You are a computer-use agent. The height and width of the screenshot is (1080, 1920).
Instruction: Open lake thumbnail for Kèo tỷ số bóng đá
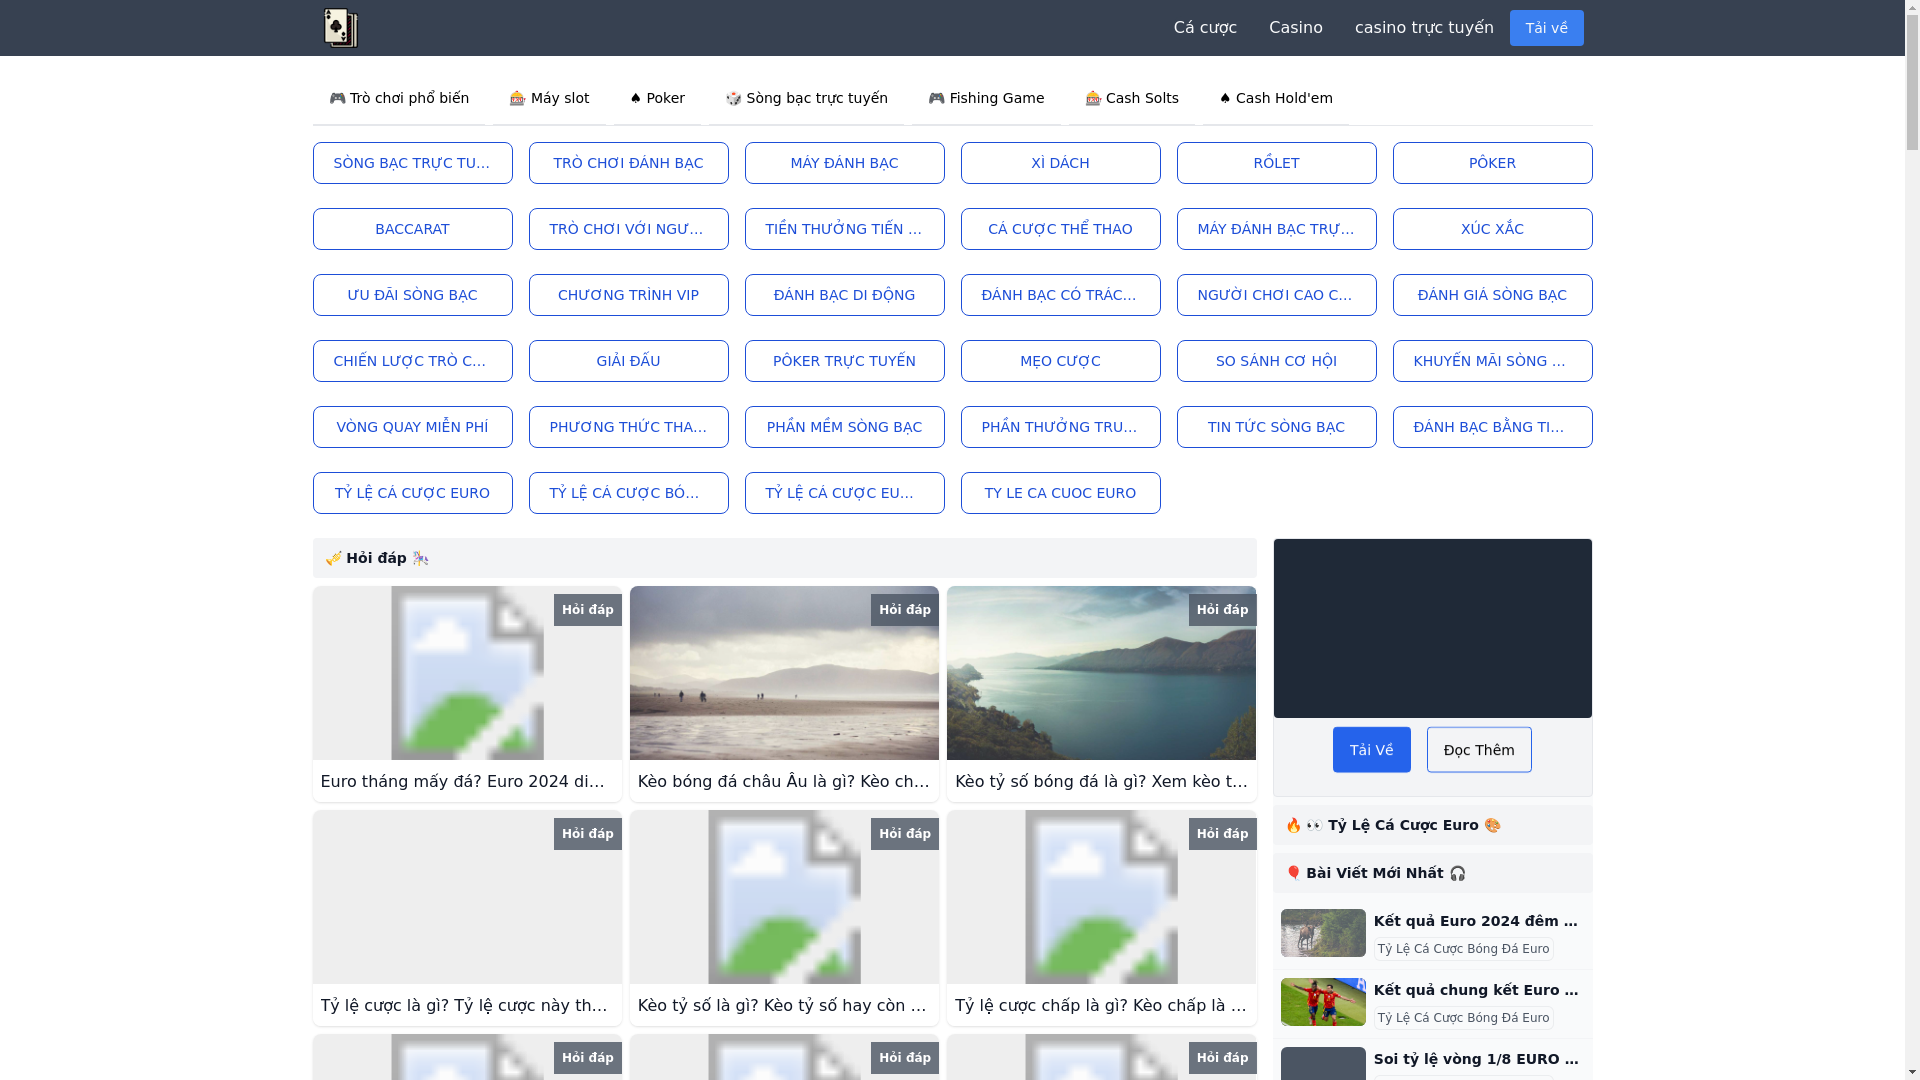pyautogui.click(x=1101, y=673)
